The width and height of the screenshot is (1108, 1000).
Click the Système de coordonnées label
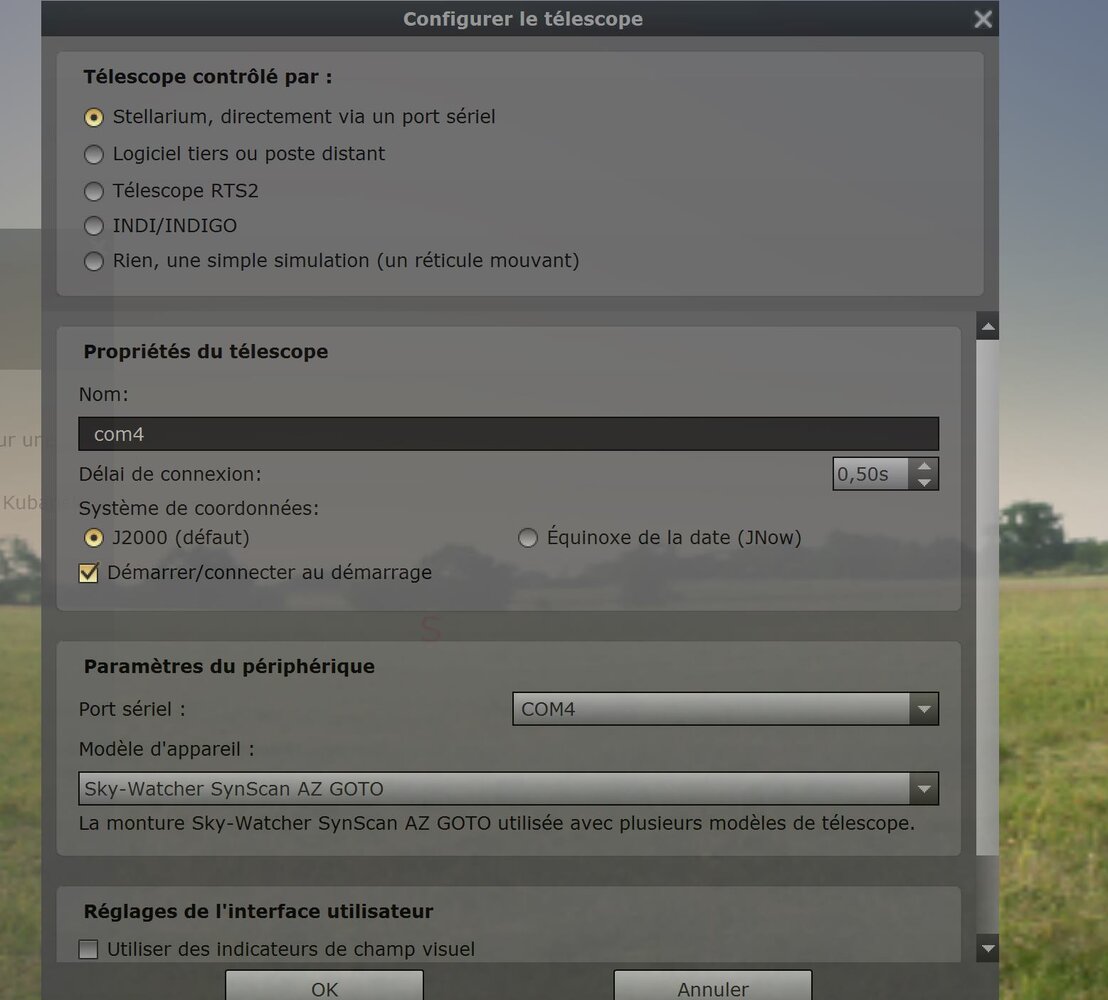pos(199,508)
